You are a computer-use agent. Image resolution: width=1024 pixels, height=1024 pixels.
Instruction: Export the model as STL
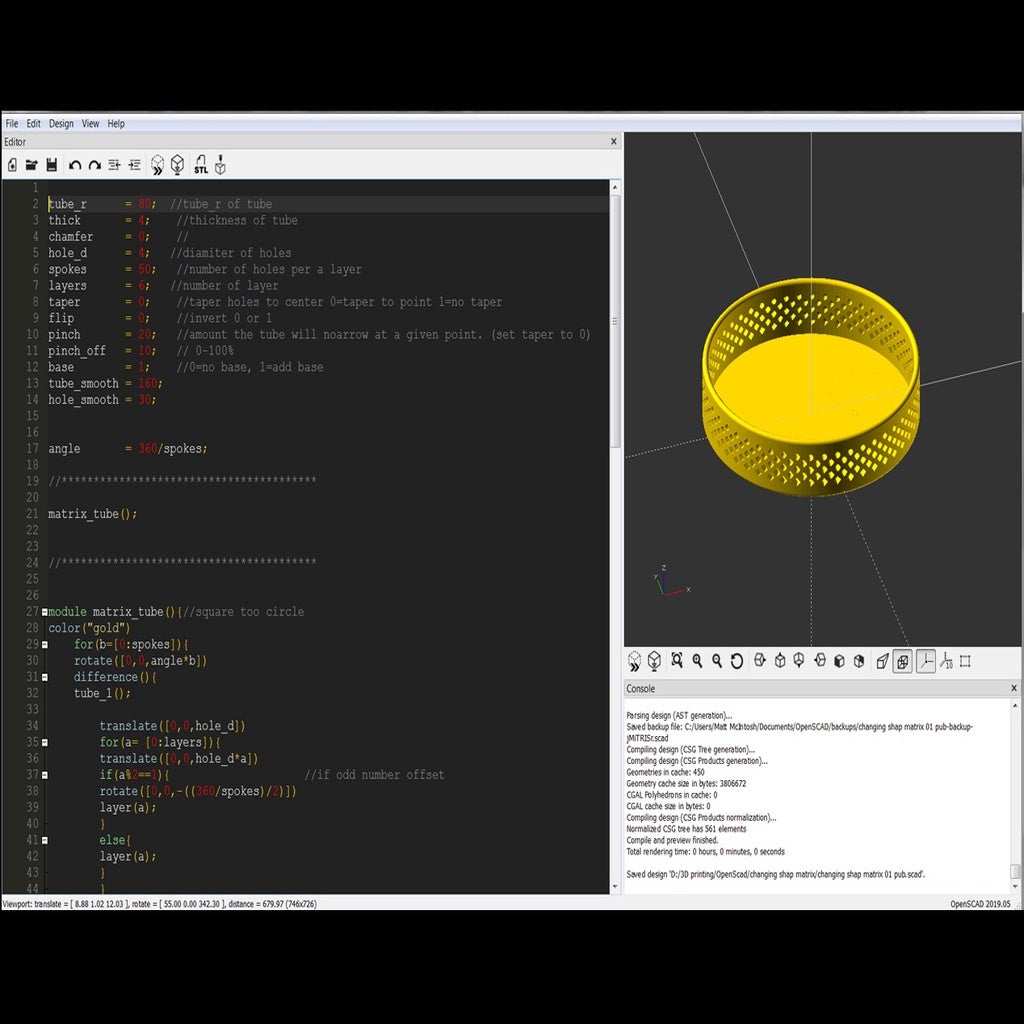(201, 165)
